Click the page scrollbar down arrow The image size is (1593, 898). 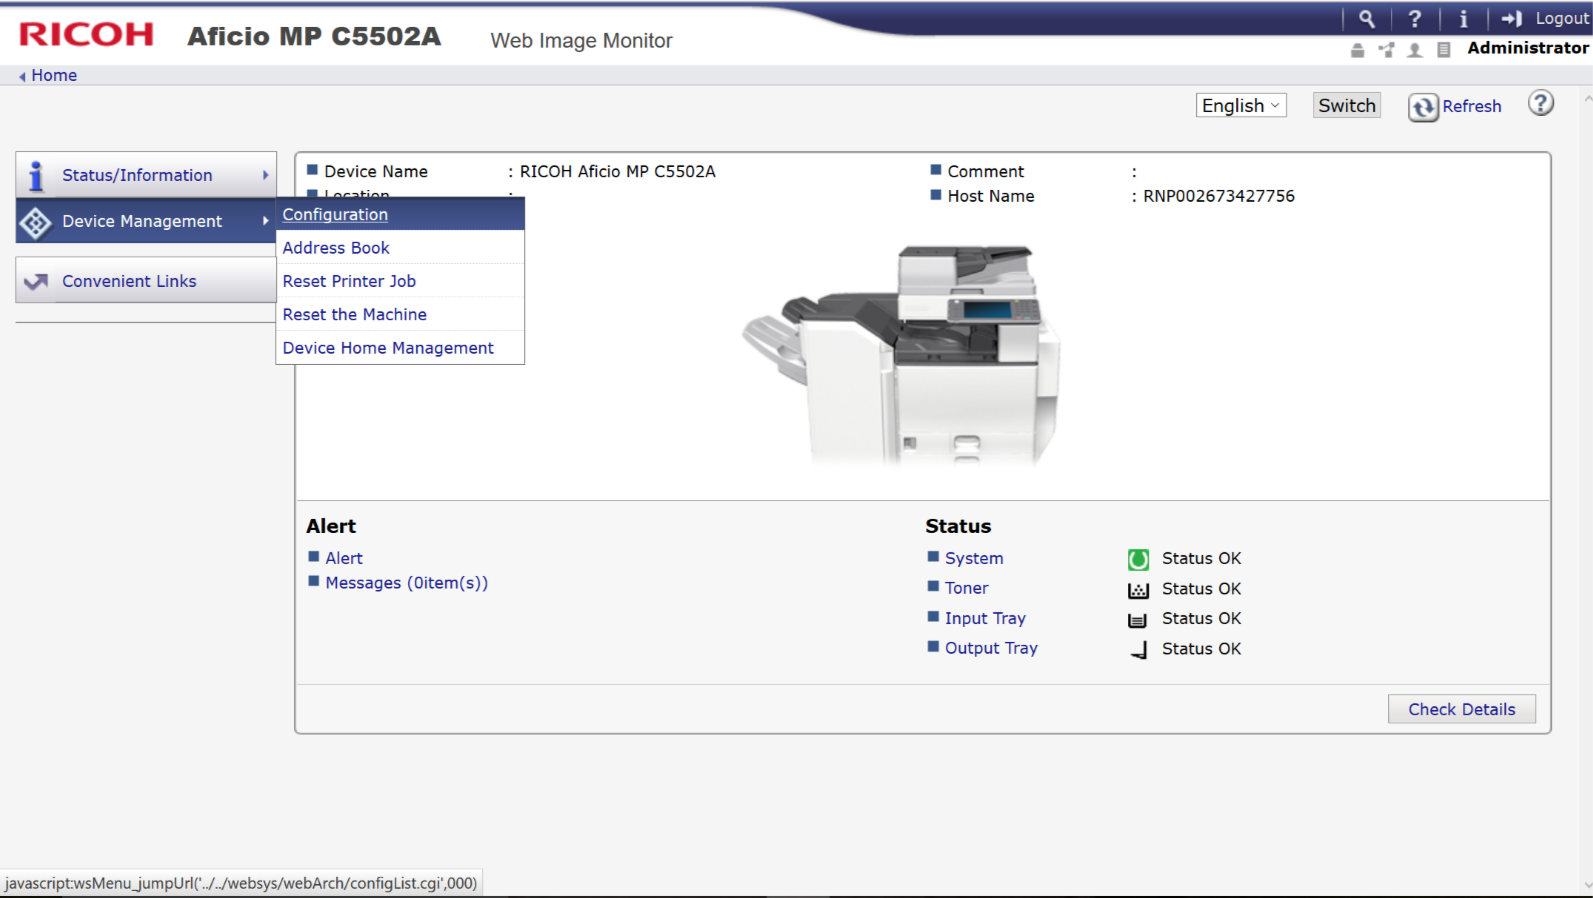[1587, 886]
